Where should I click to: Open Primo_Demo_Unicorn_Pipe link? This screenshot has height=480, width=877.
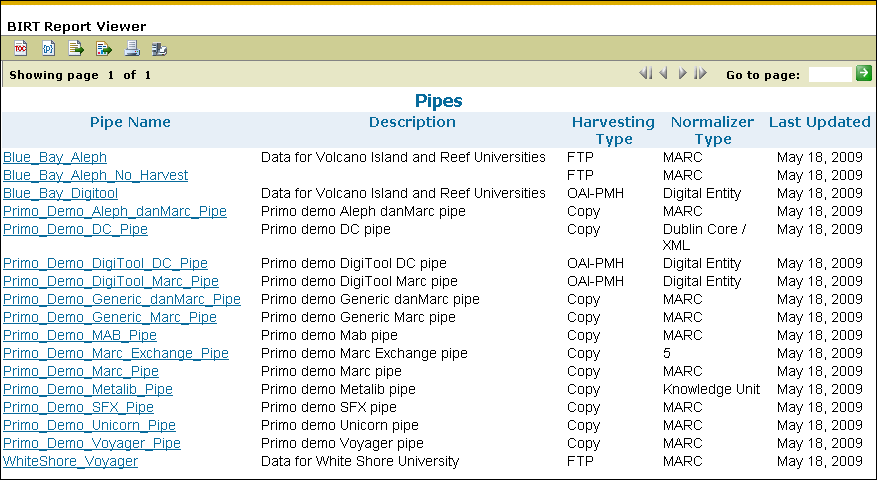point(89,425)
